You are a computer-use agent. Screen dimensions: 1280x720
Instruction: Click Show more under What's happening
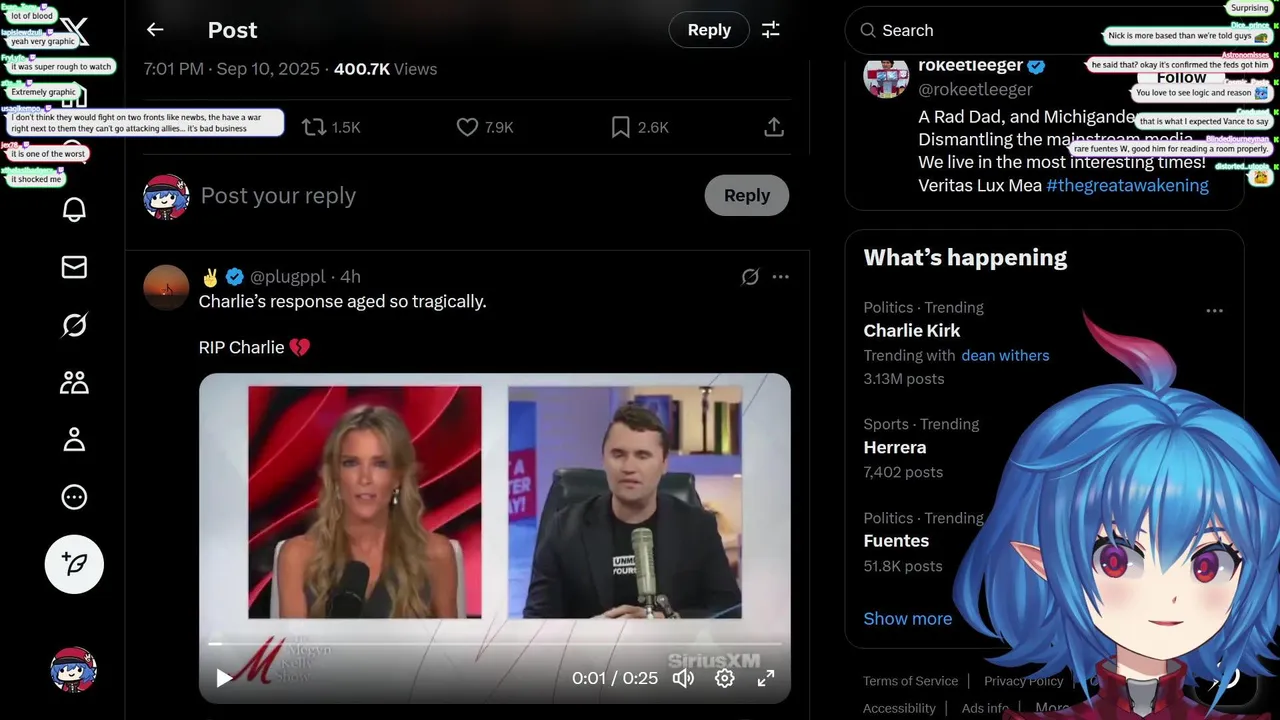click(x=908, y=618)
